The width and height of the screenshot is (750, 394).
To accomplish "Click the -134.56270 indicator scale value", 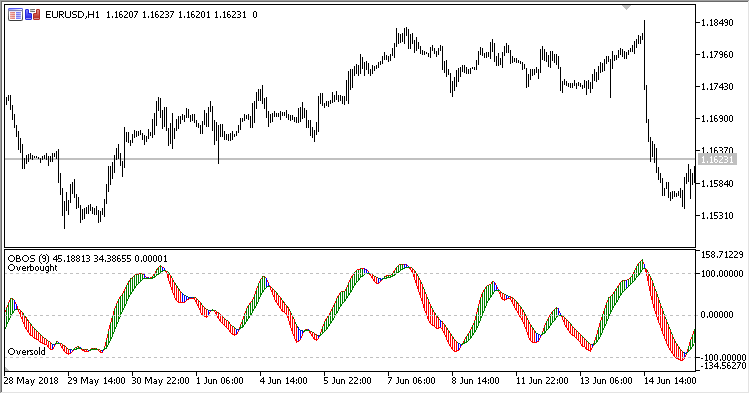I will [722, 366].
